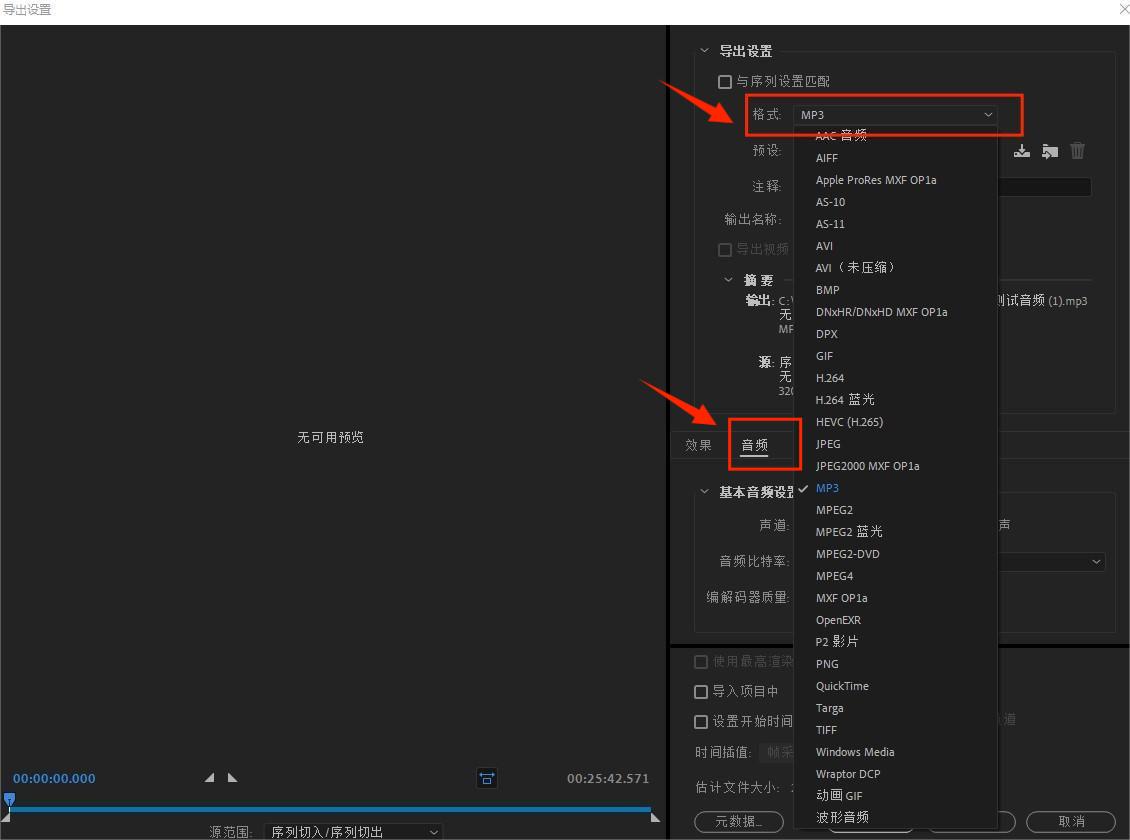Click the crop output settings icon
Viewport: 1130px width, 840px height.
click(x=486, y=778)
